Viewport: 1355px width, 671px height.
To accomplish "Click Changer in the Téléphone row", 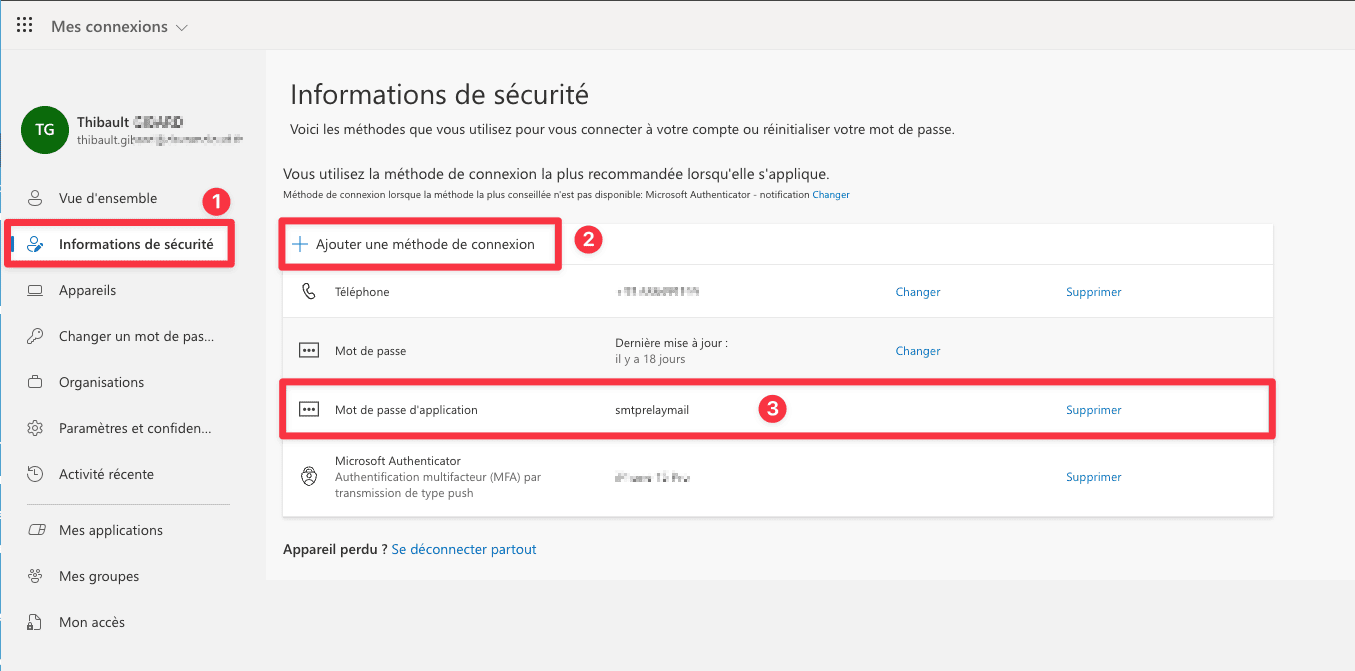I will coord(918,292).
